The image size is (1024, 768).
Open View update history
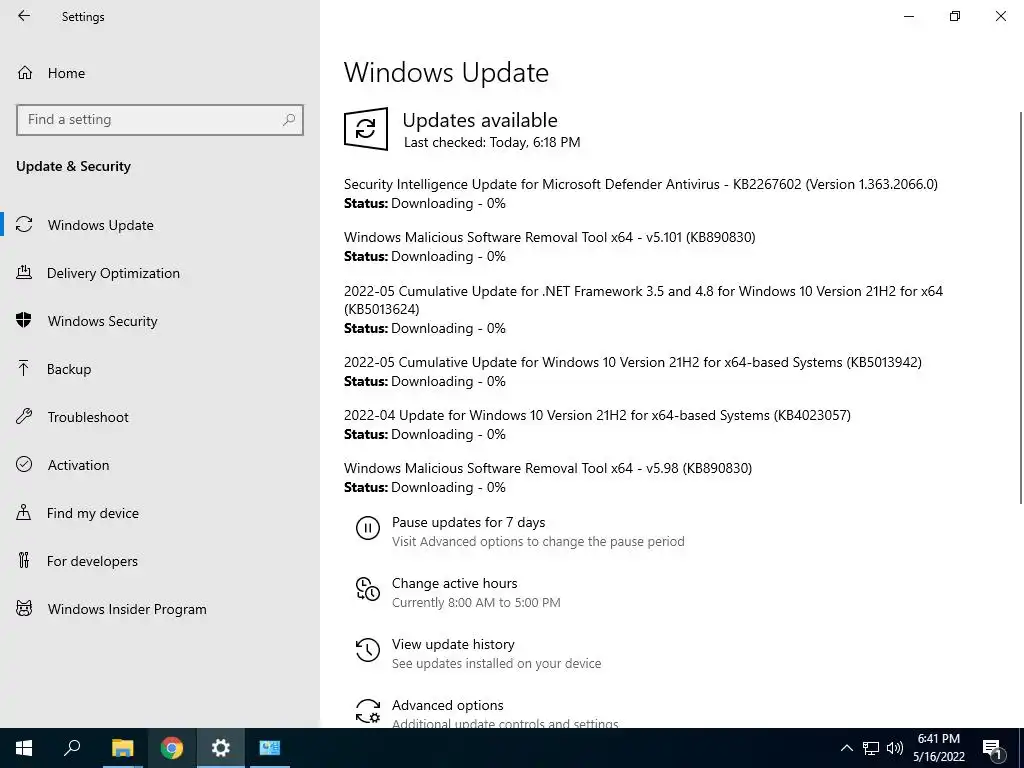(453, 645)
